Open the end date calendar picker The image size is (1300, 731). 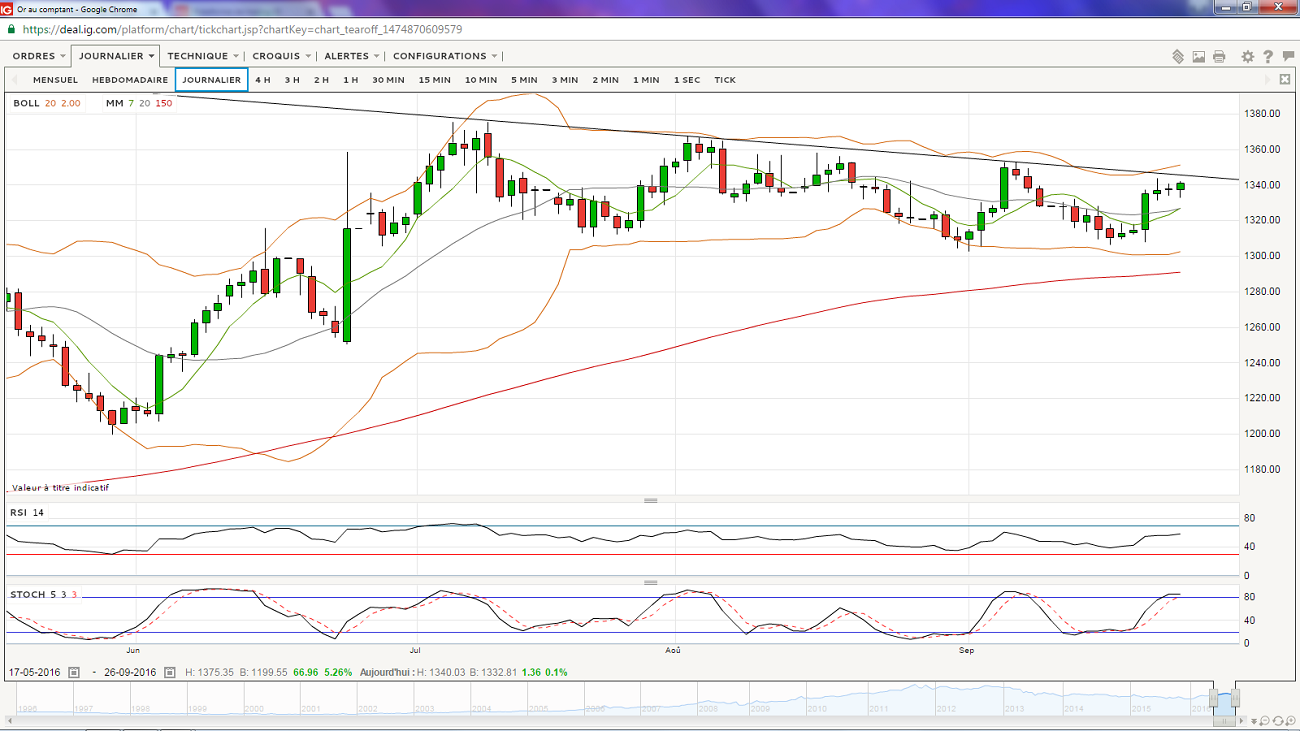tap(170, 673)
